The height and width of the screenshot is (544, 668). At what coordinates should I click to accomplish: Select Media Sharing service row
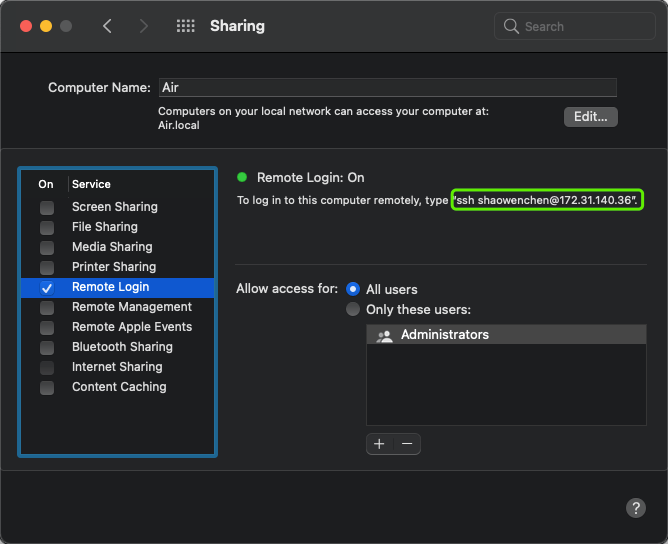(x=118, y=247)
